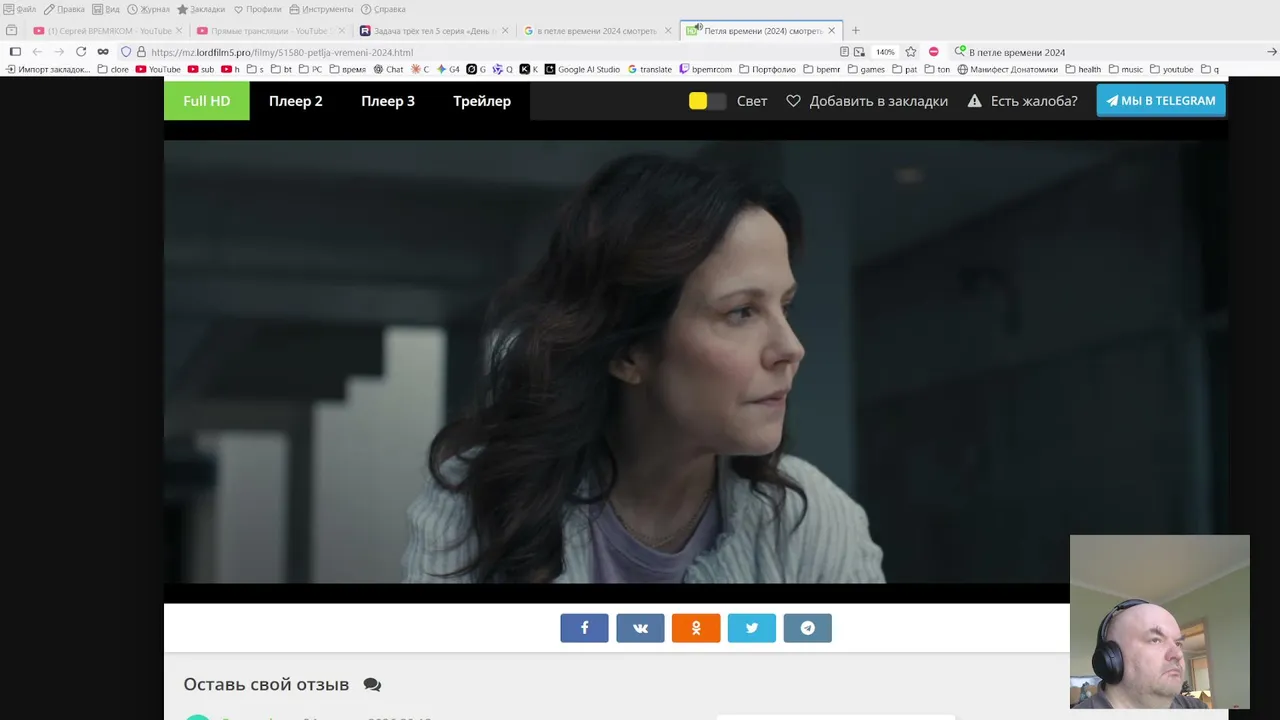Open the "Манифест Донатомики" bookmark

tap(1008, 69)
